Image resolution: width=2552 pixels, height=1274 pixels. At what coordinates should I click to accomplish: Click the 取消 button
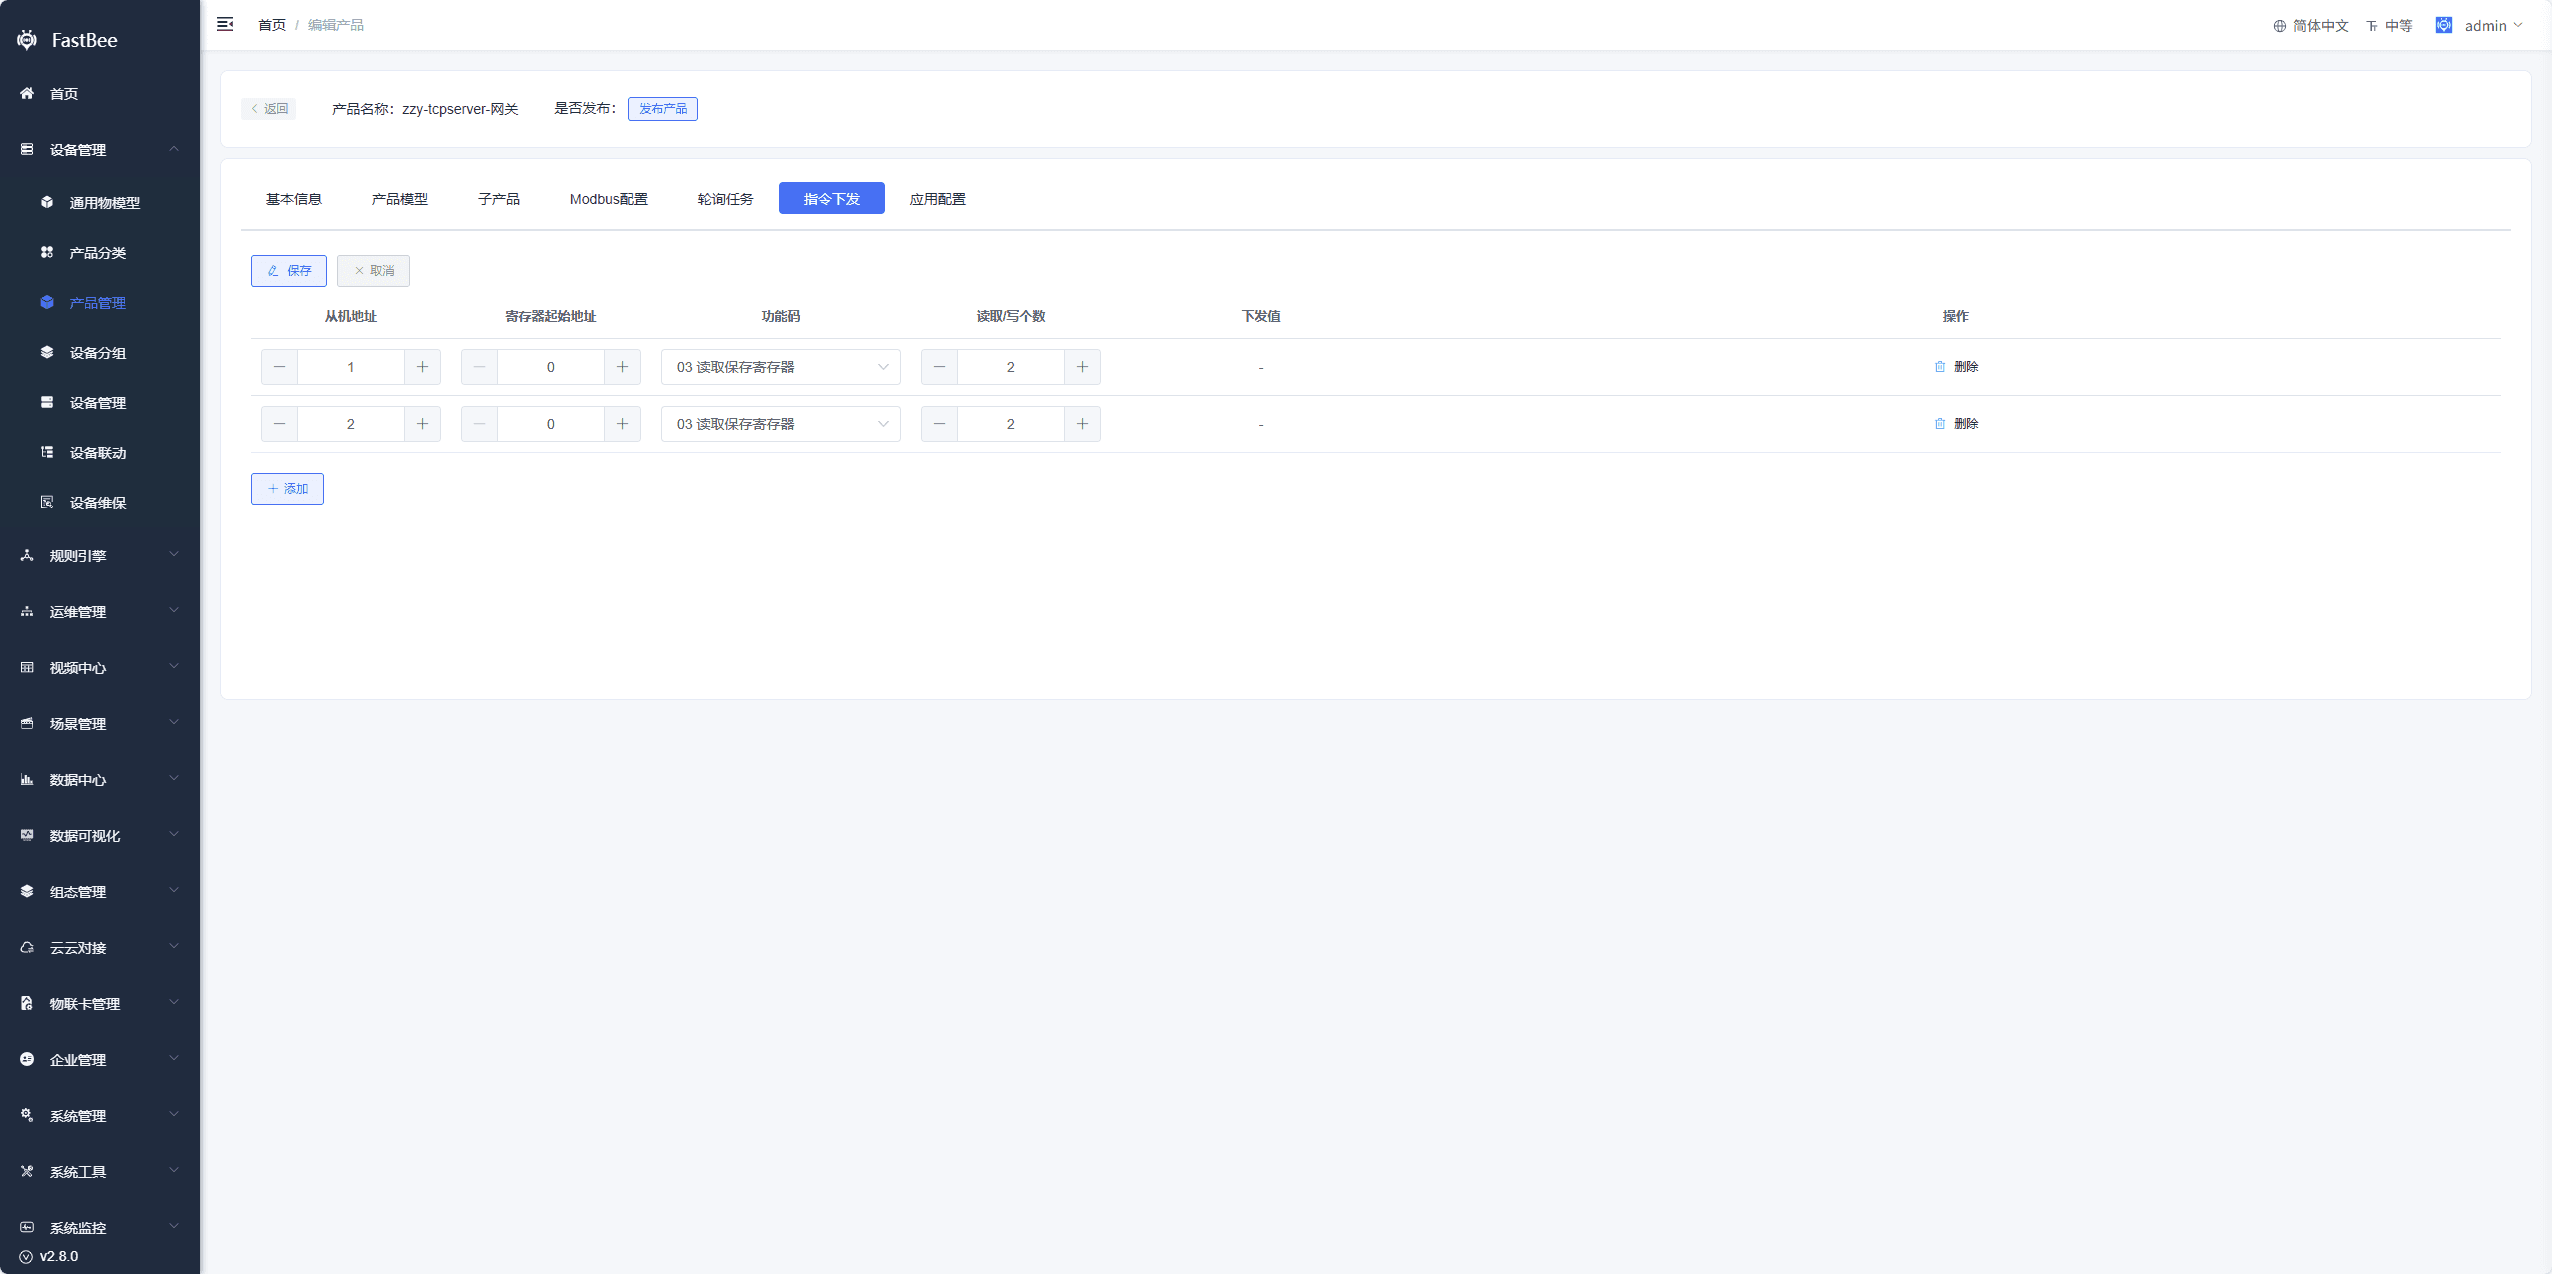pos(373,271)
